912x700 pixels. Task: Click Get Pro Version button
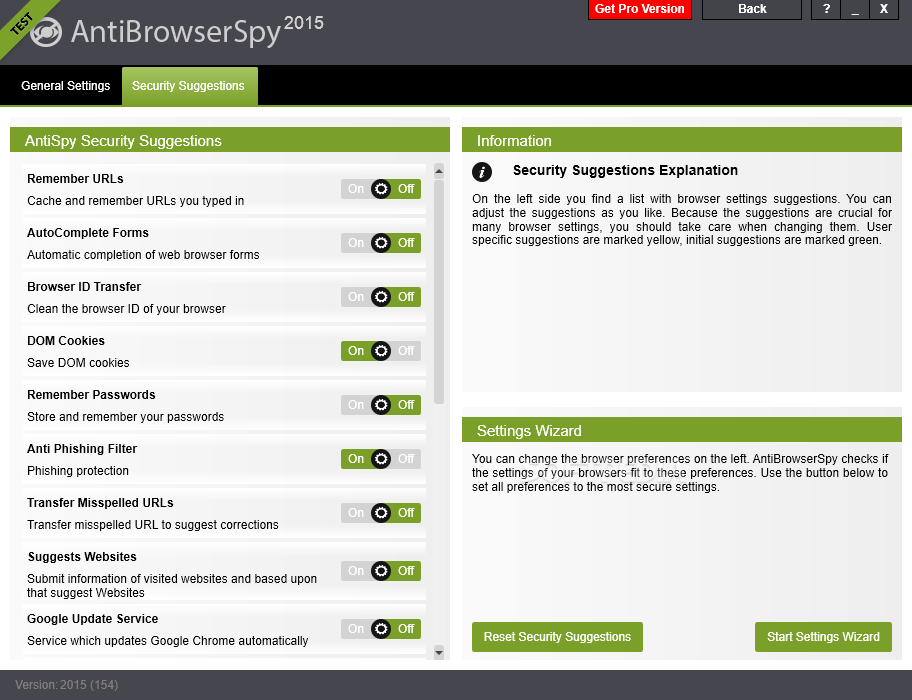point(639,9)
